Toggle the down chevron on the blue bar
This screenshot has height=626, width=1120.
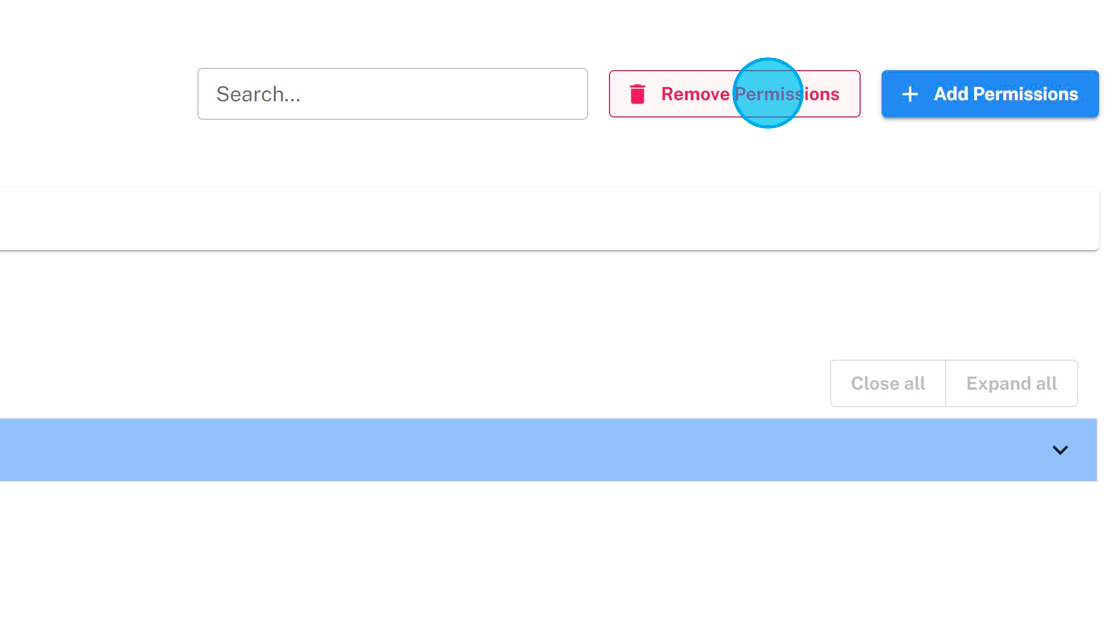[1060, 450]
